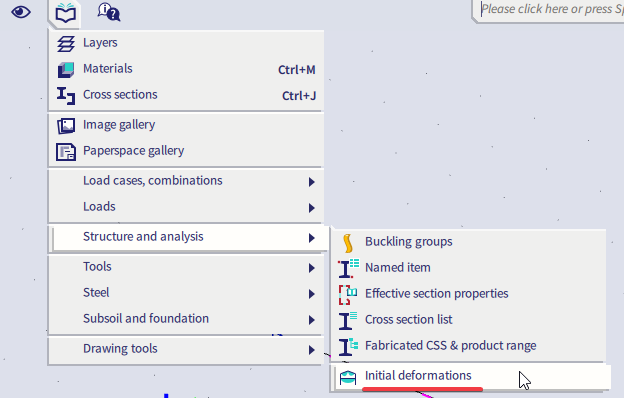Open Subsoil and foundation item
Screen dimensions: 624x398
[x=186, y=319]
